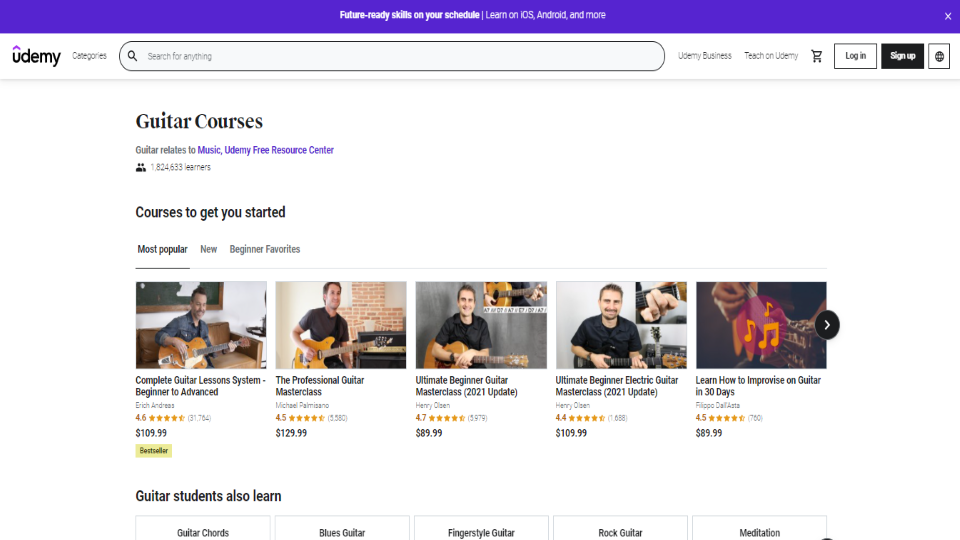Image resolution: width=960 pixels, height=540 pixels.
Task: Focus the Search for anything field
Action: tap(392, 56)
